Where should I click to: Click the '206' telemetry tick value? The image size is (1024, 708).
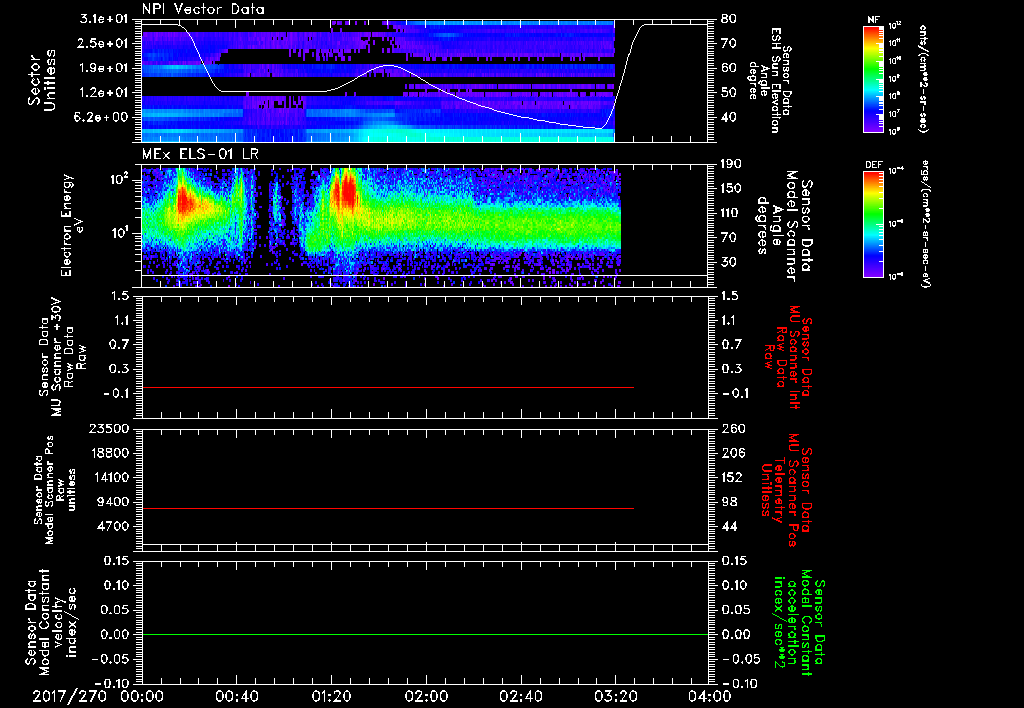coord(731,453)
